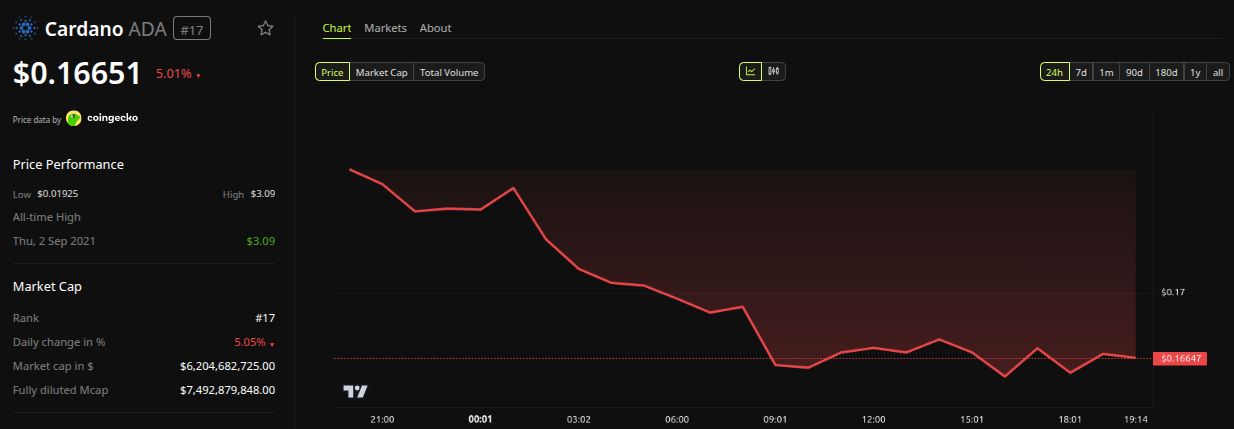1234x429 pixels.
Task: Click the green $3.09 all-time high value
Action: [261, 241]
